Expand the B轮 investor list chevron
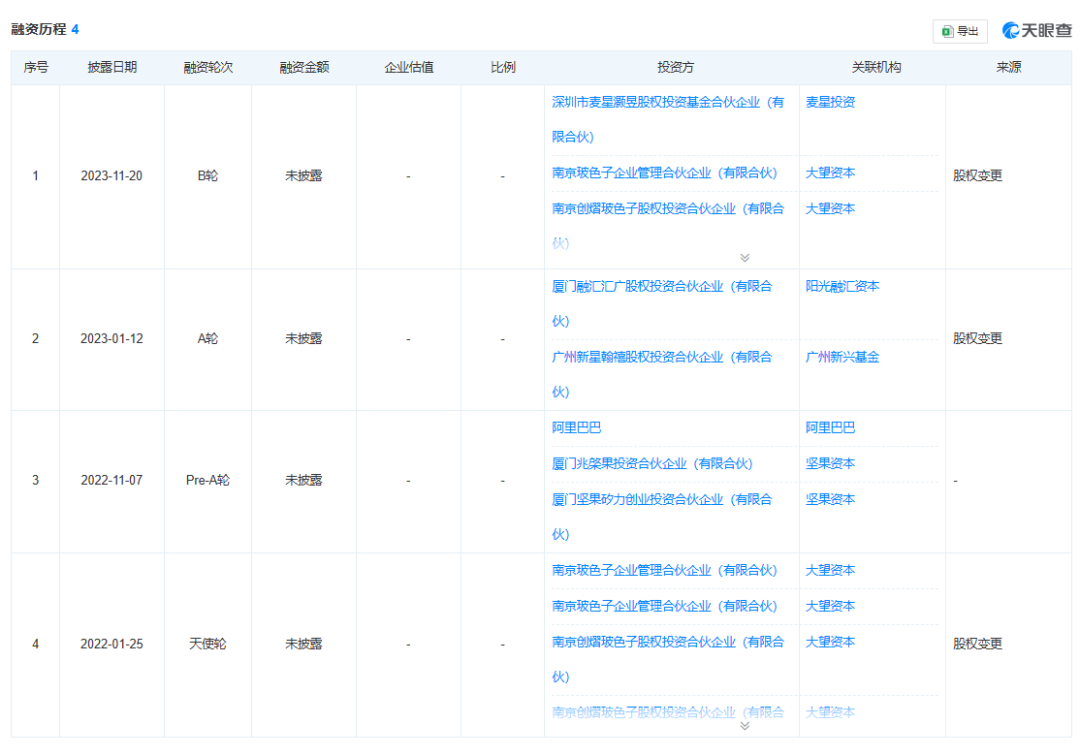The image size is (1080, 756). click(x=745, y=258)
